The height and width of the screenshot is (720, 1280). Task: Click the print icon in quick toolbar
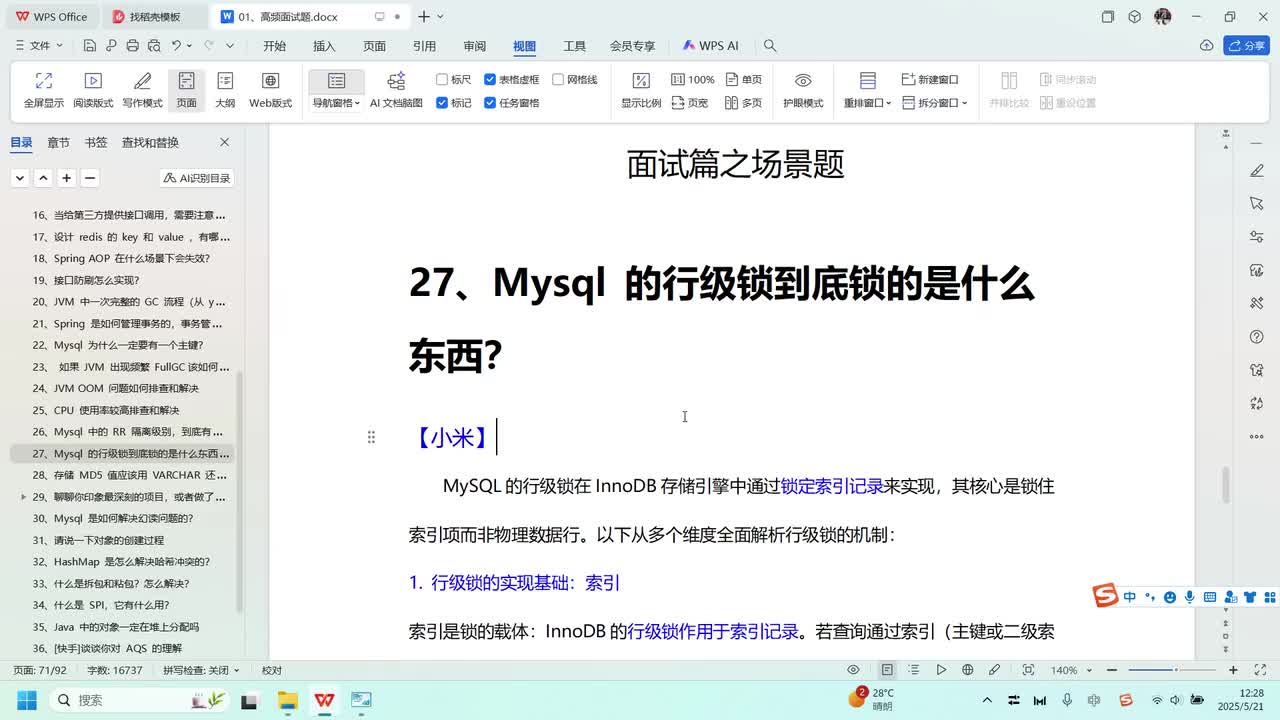pyautogui.click(x=134, y=46)
